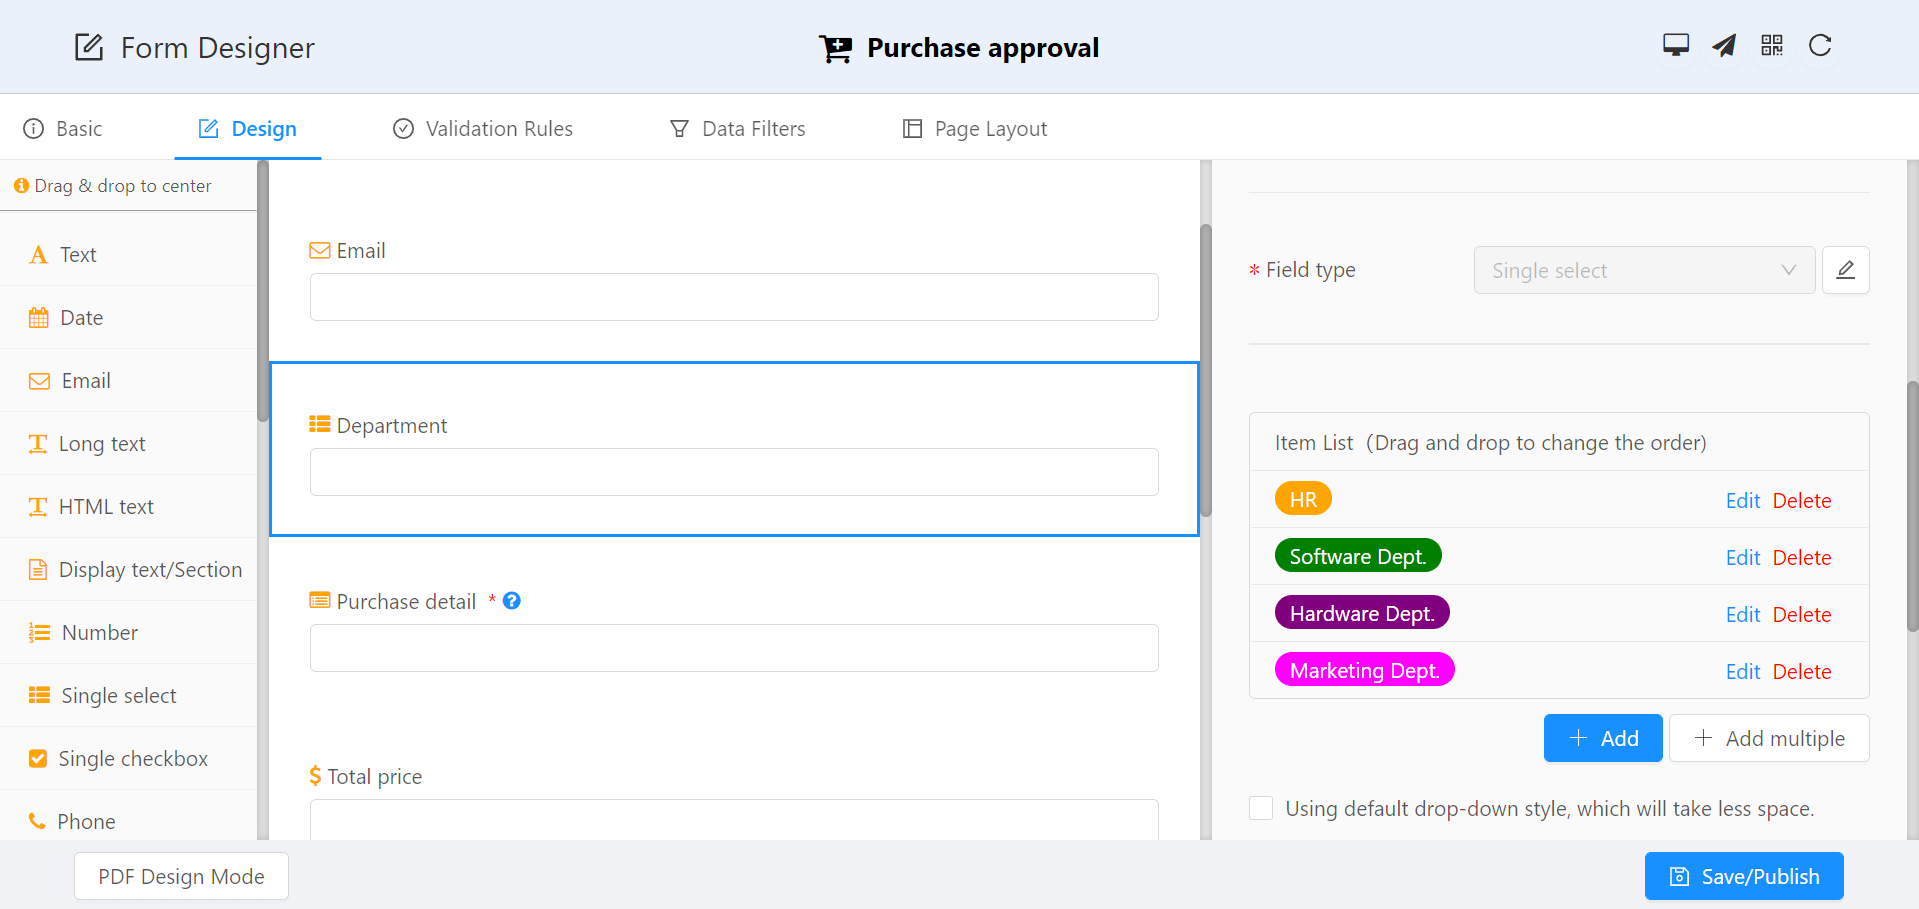Image resolution: width=1919 pixels, height=909 pixels.
Task: Select the Phone field icon in sidebar
Action: (38, 821)
